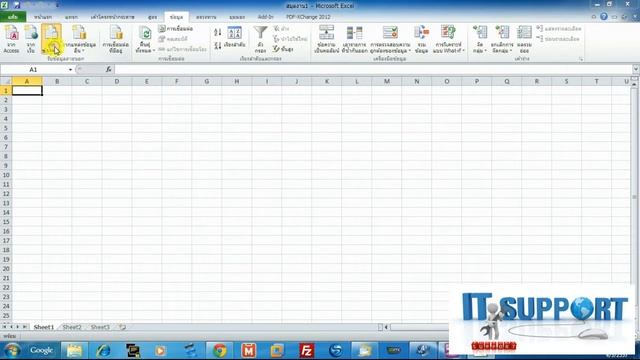The width and height of the screenshot is (640, 360).
Task: Click the horizontal scrollbar left arrow
Action: click(x=386, y=327)
